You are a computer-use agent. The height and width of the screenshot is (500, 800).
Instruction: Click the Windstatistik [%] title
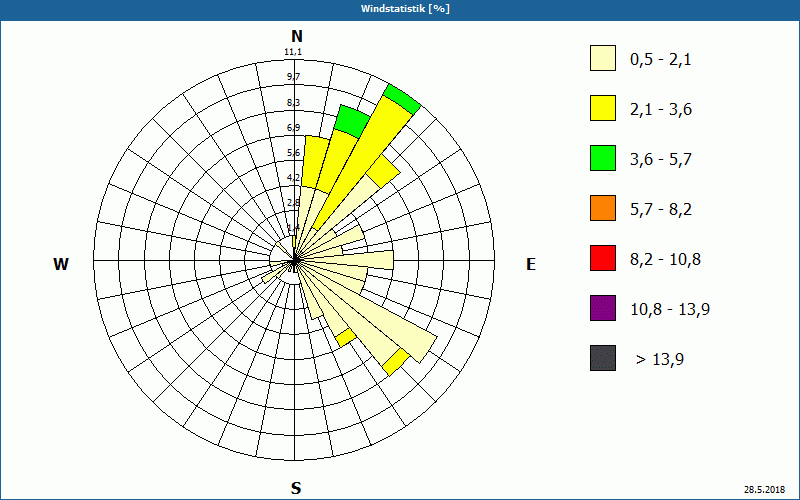pyautogui.click(x=405, y=9)
